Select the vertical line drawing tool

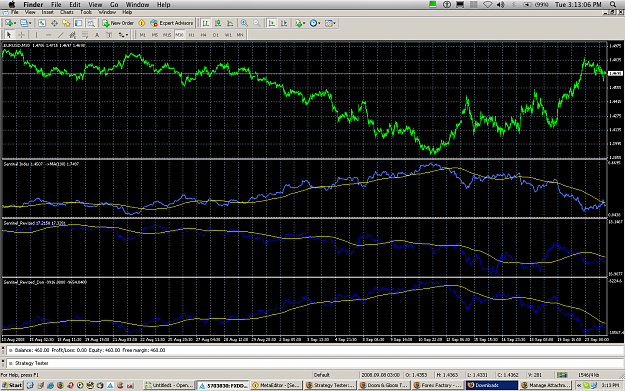tap(36, 35)
